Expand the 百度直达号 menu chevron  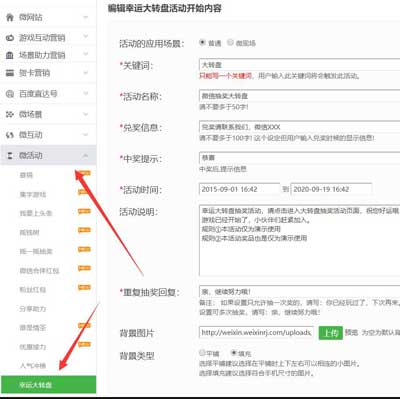coord(86,93)
